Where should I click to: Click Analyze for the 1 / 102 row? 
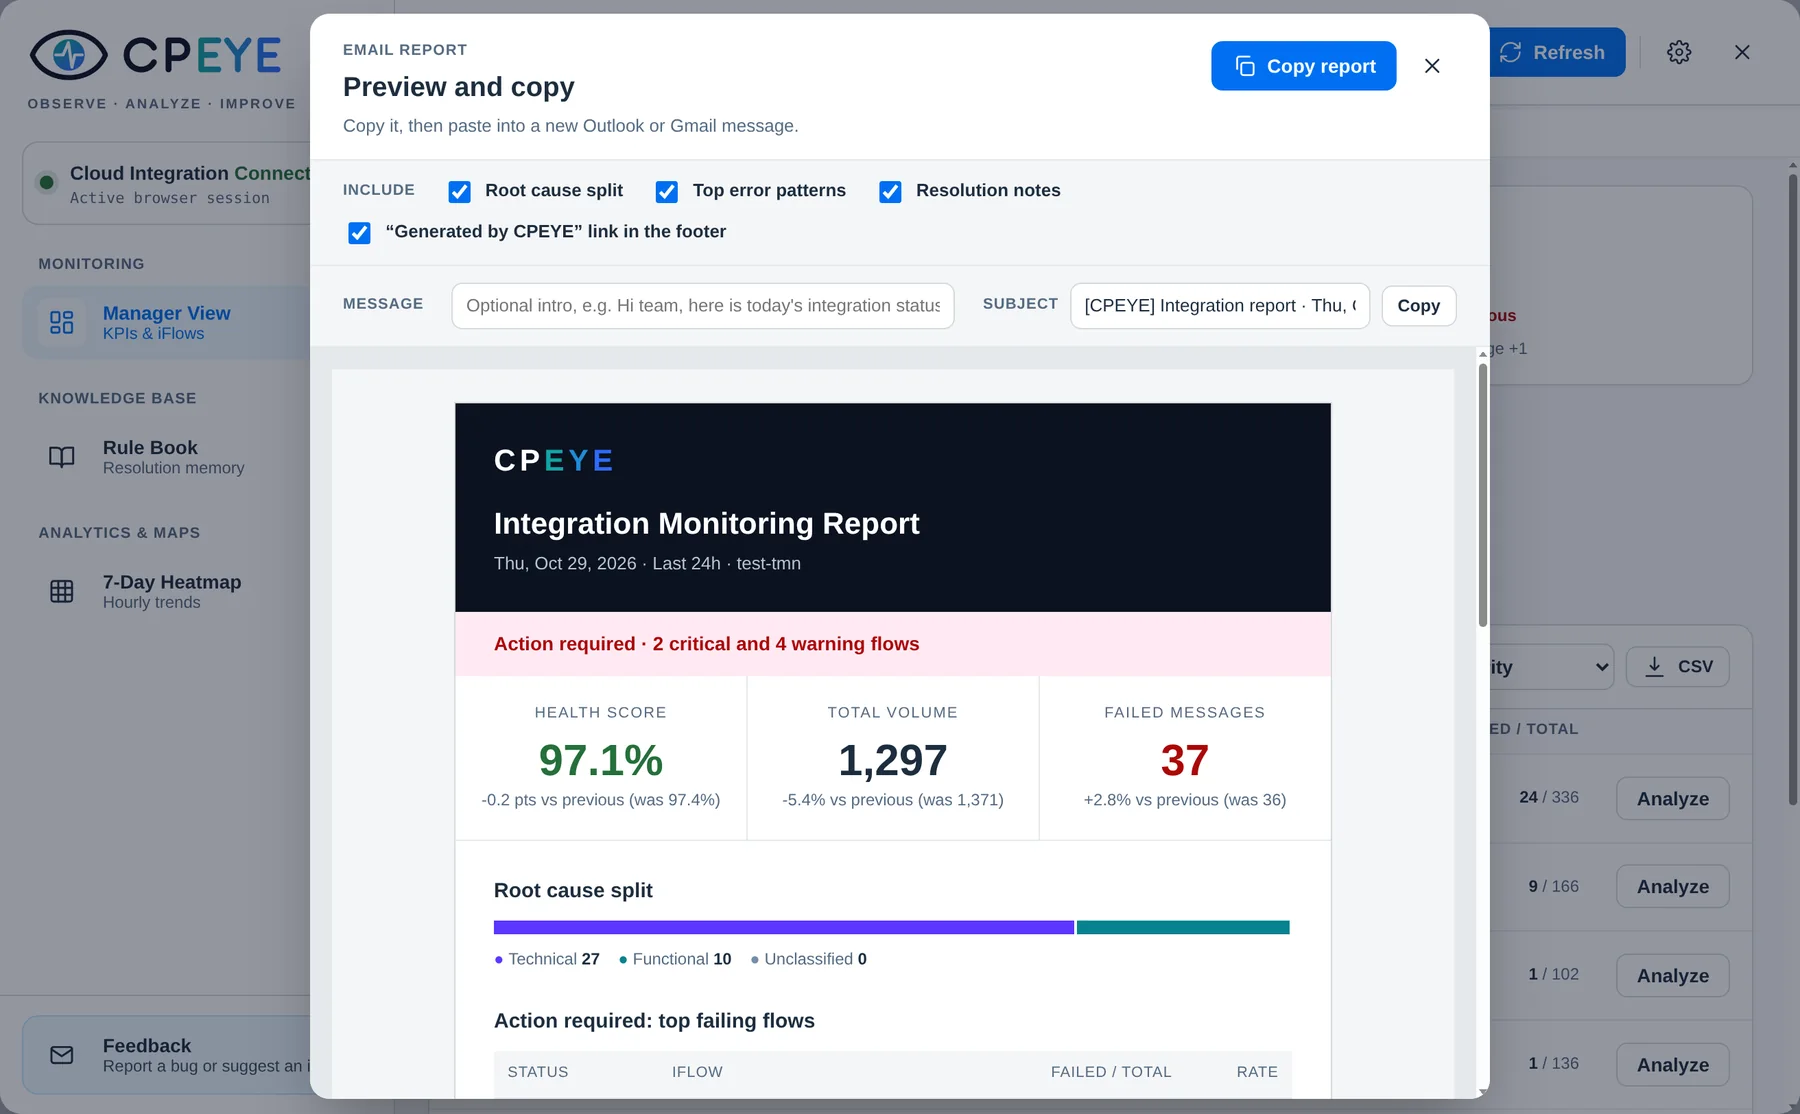coord(1672,976)
